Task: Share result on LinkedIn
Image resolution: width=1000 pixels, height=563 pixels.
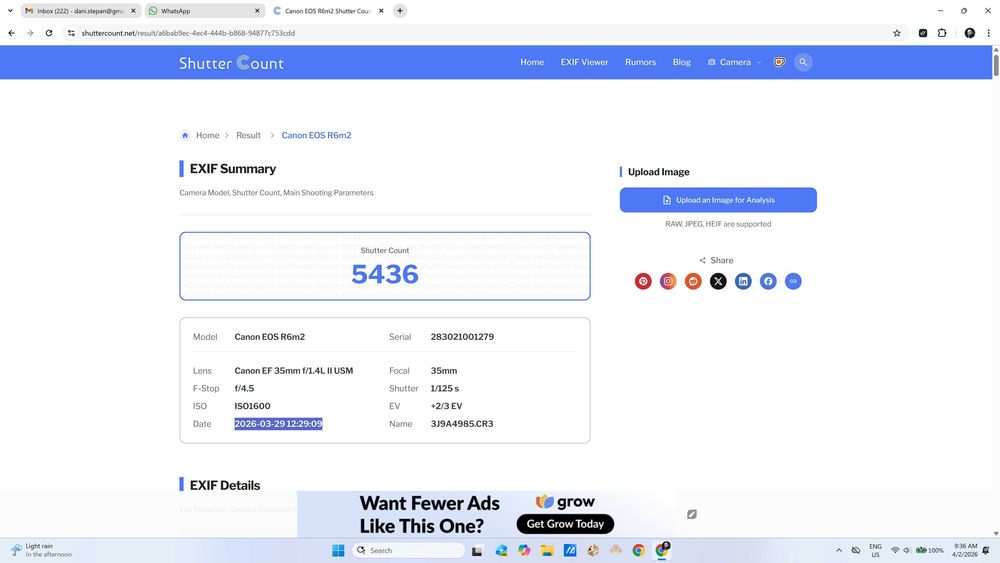Action: (743, 281)
